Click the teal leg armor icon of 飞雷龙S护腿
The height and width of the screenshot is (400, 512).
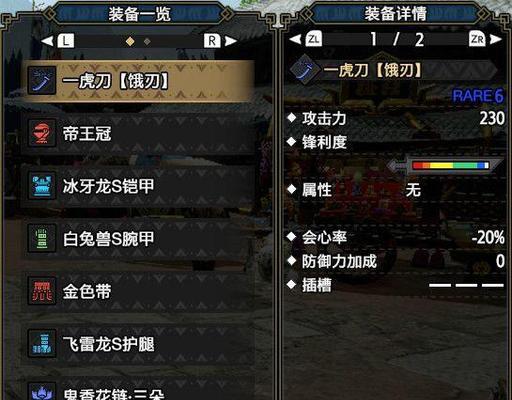tap(42, 344)
